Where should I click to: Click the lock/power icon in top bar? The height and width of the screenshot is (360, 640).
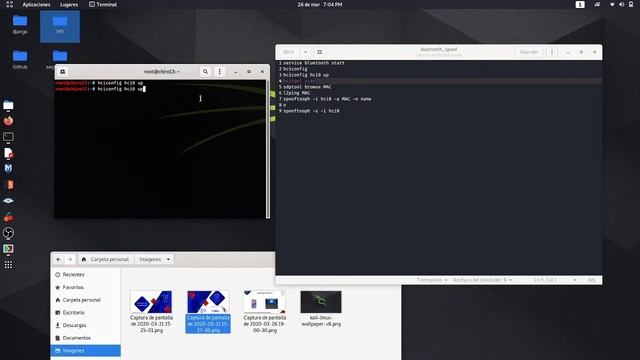[631, 4]
